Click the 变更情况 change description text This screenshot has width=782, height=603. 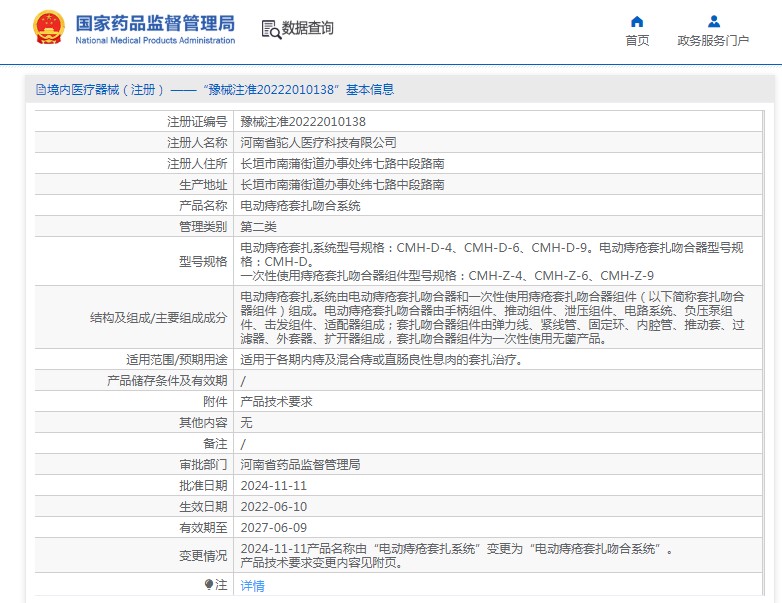[x=456, y=556]
